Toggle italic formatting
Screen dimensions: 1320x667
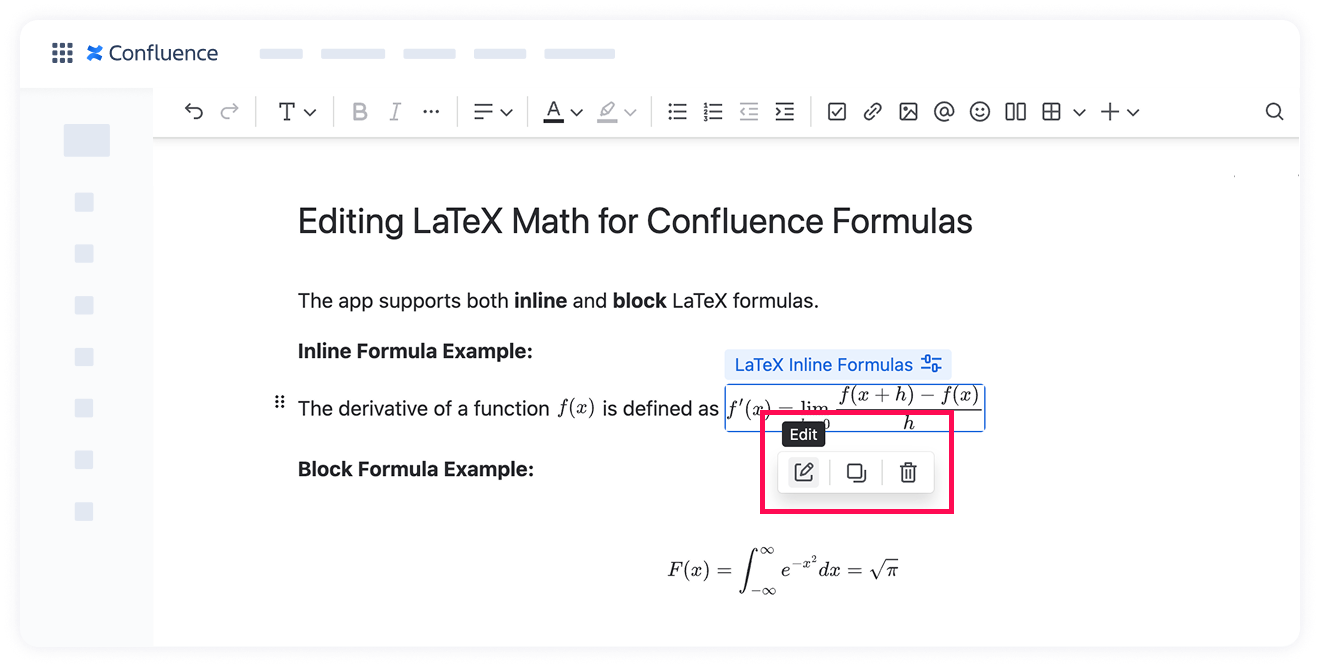point(395,112)
